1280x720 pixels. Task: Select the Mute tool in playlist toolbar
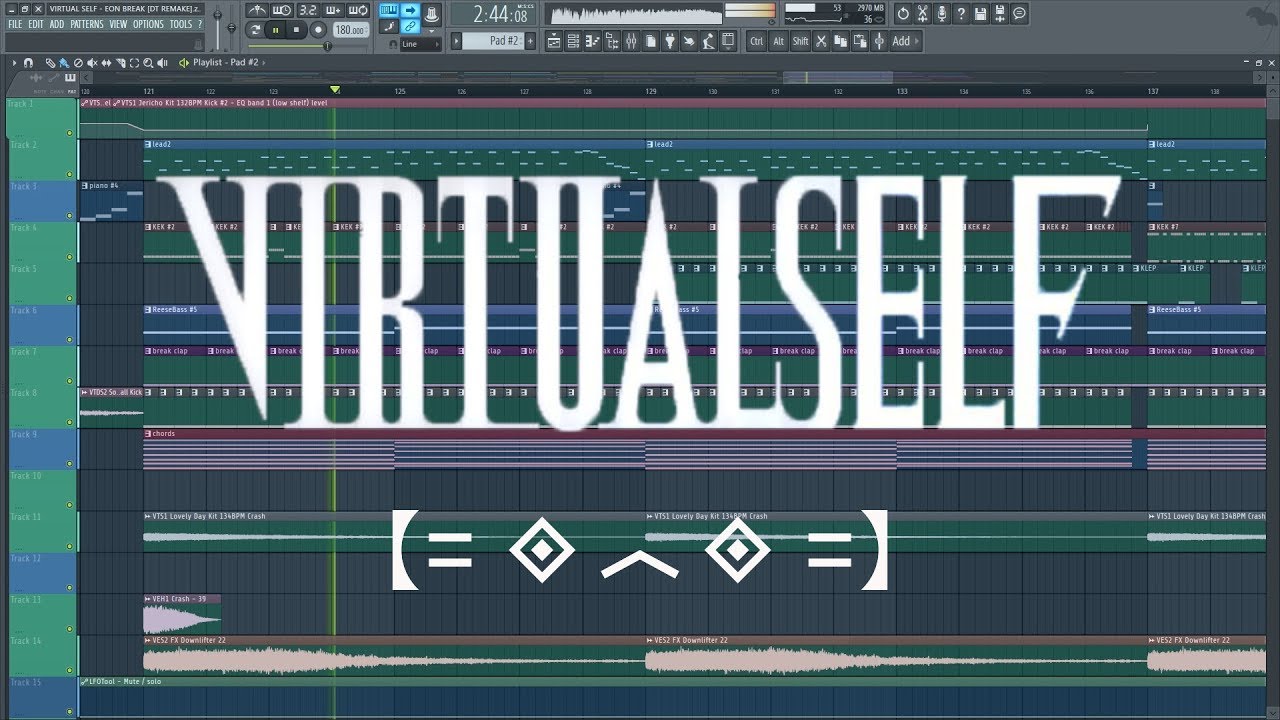pos(92,62)
